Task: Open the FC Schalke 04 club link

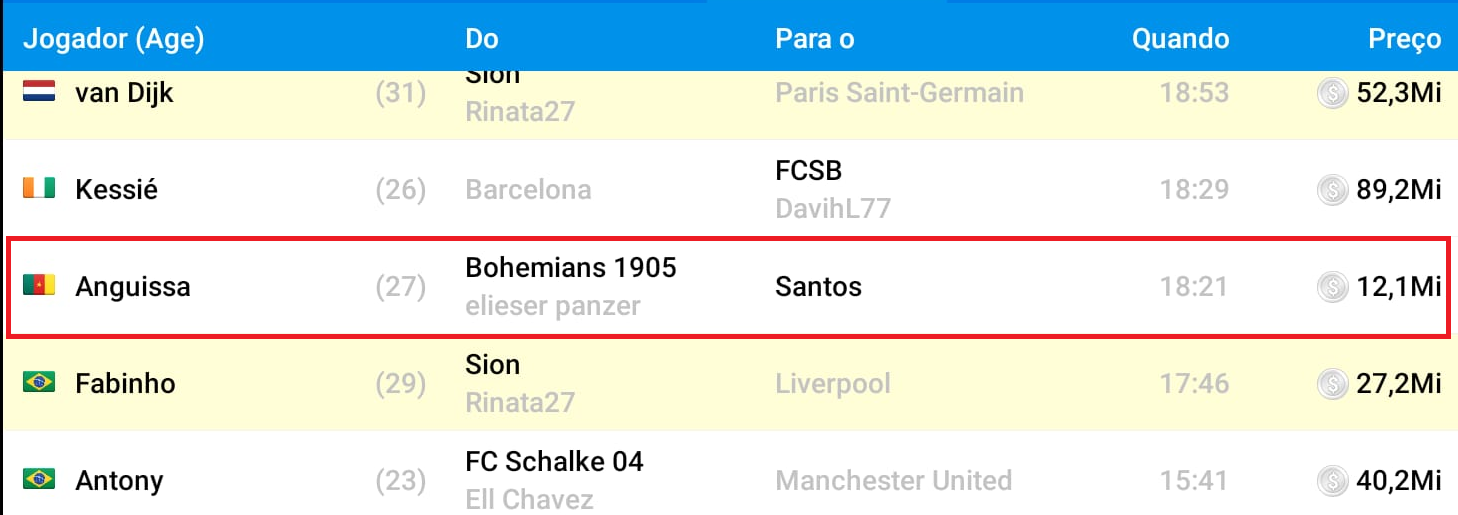Action: tap(554, 462)
